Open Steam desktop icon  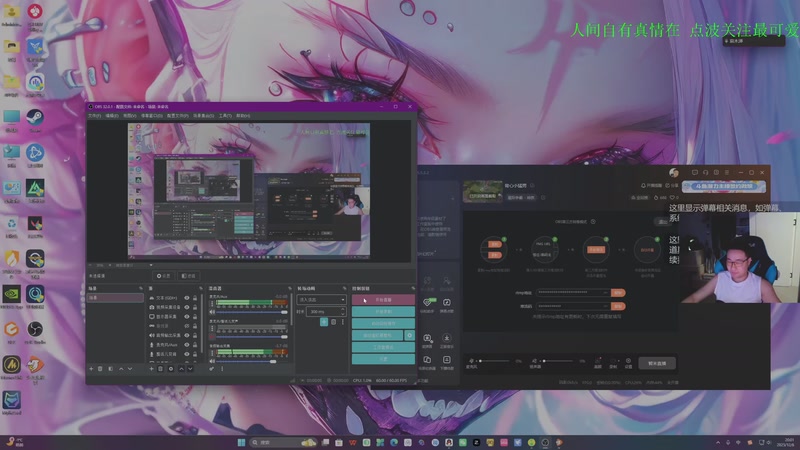pyautogui.click(x=35, y=120)
